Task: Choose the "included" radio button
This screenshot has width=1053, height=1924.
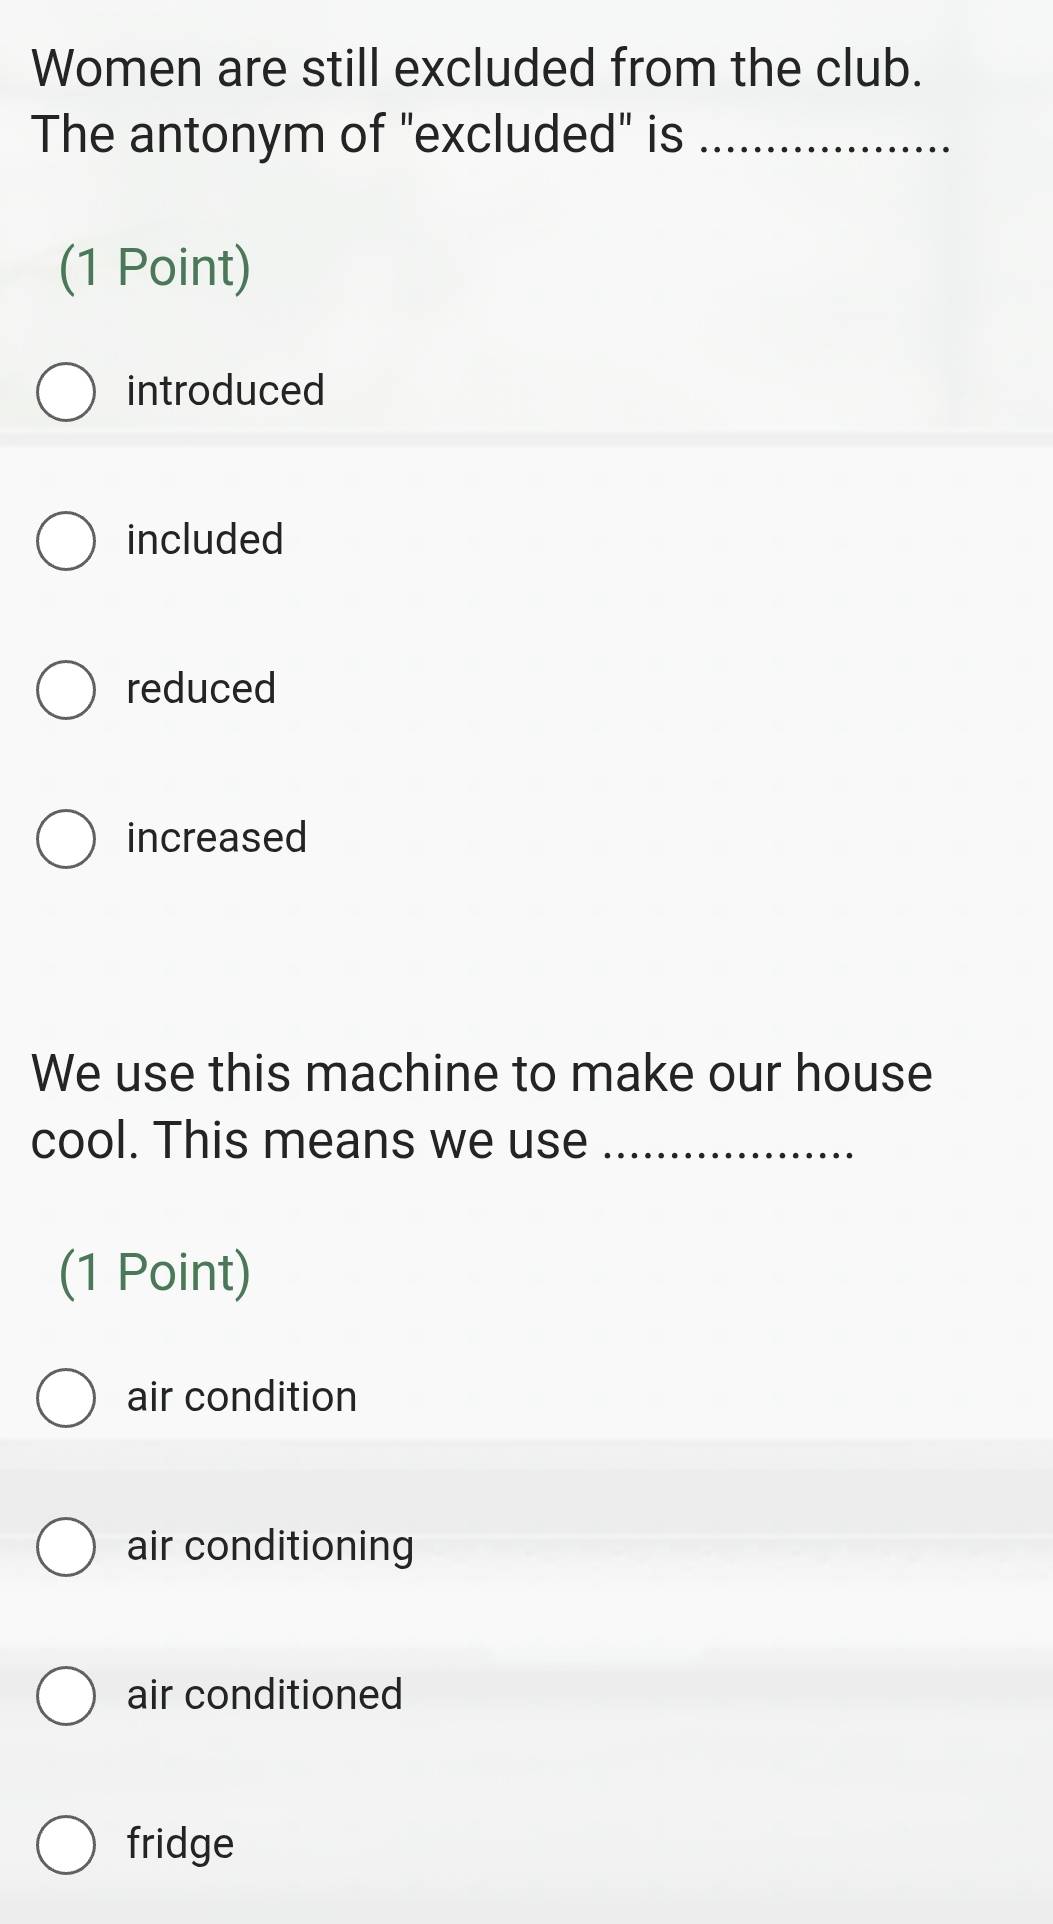Action: [x=66, y=541]
